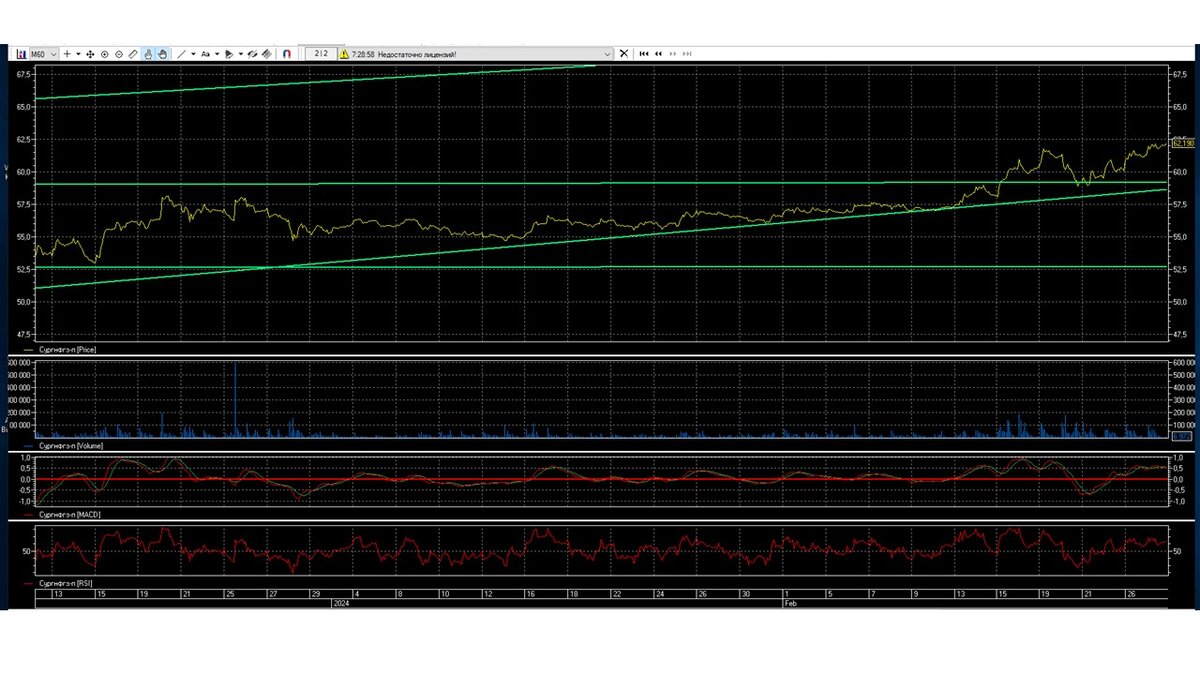Open the M60 timeframe dropdown
1200x675 pixels.
(44, 54)
